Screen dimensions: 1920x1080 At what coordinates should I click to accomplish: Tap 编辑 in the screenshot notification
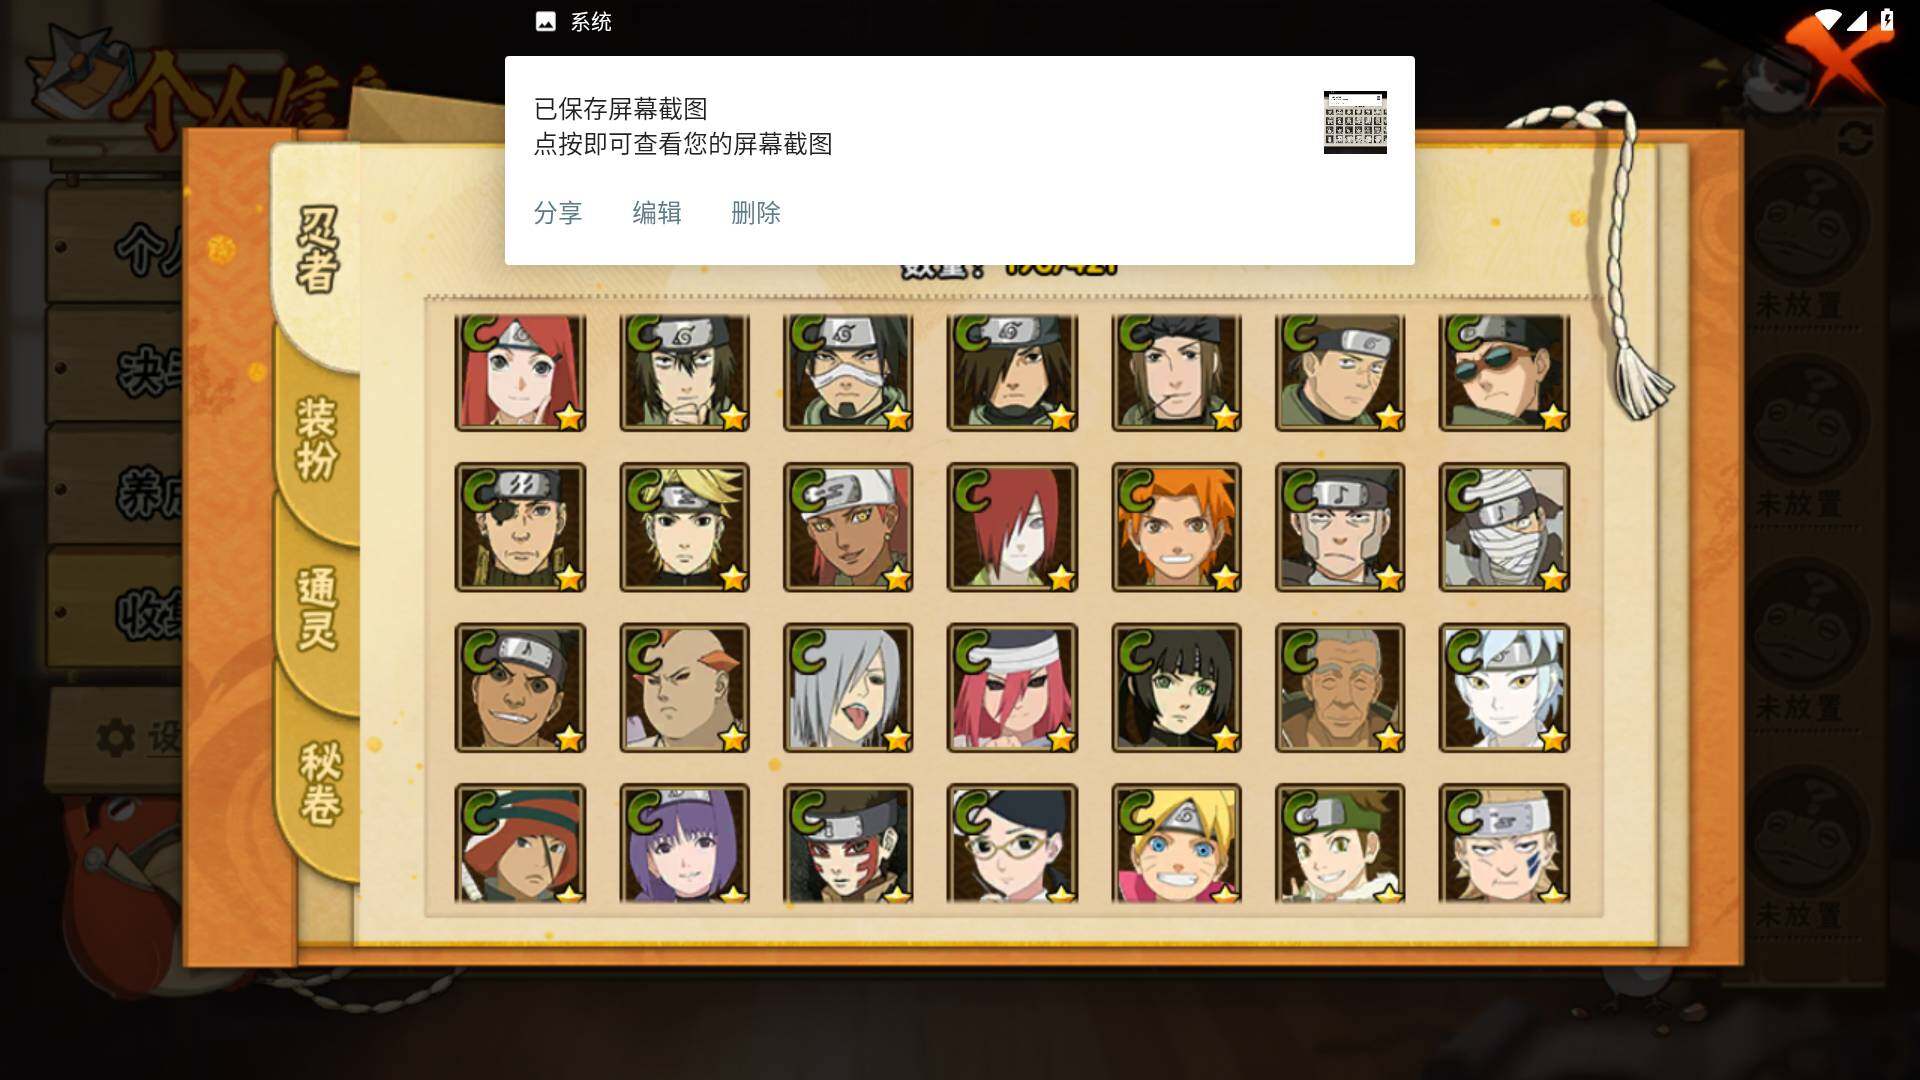(x=657, y=213)
